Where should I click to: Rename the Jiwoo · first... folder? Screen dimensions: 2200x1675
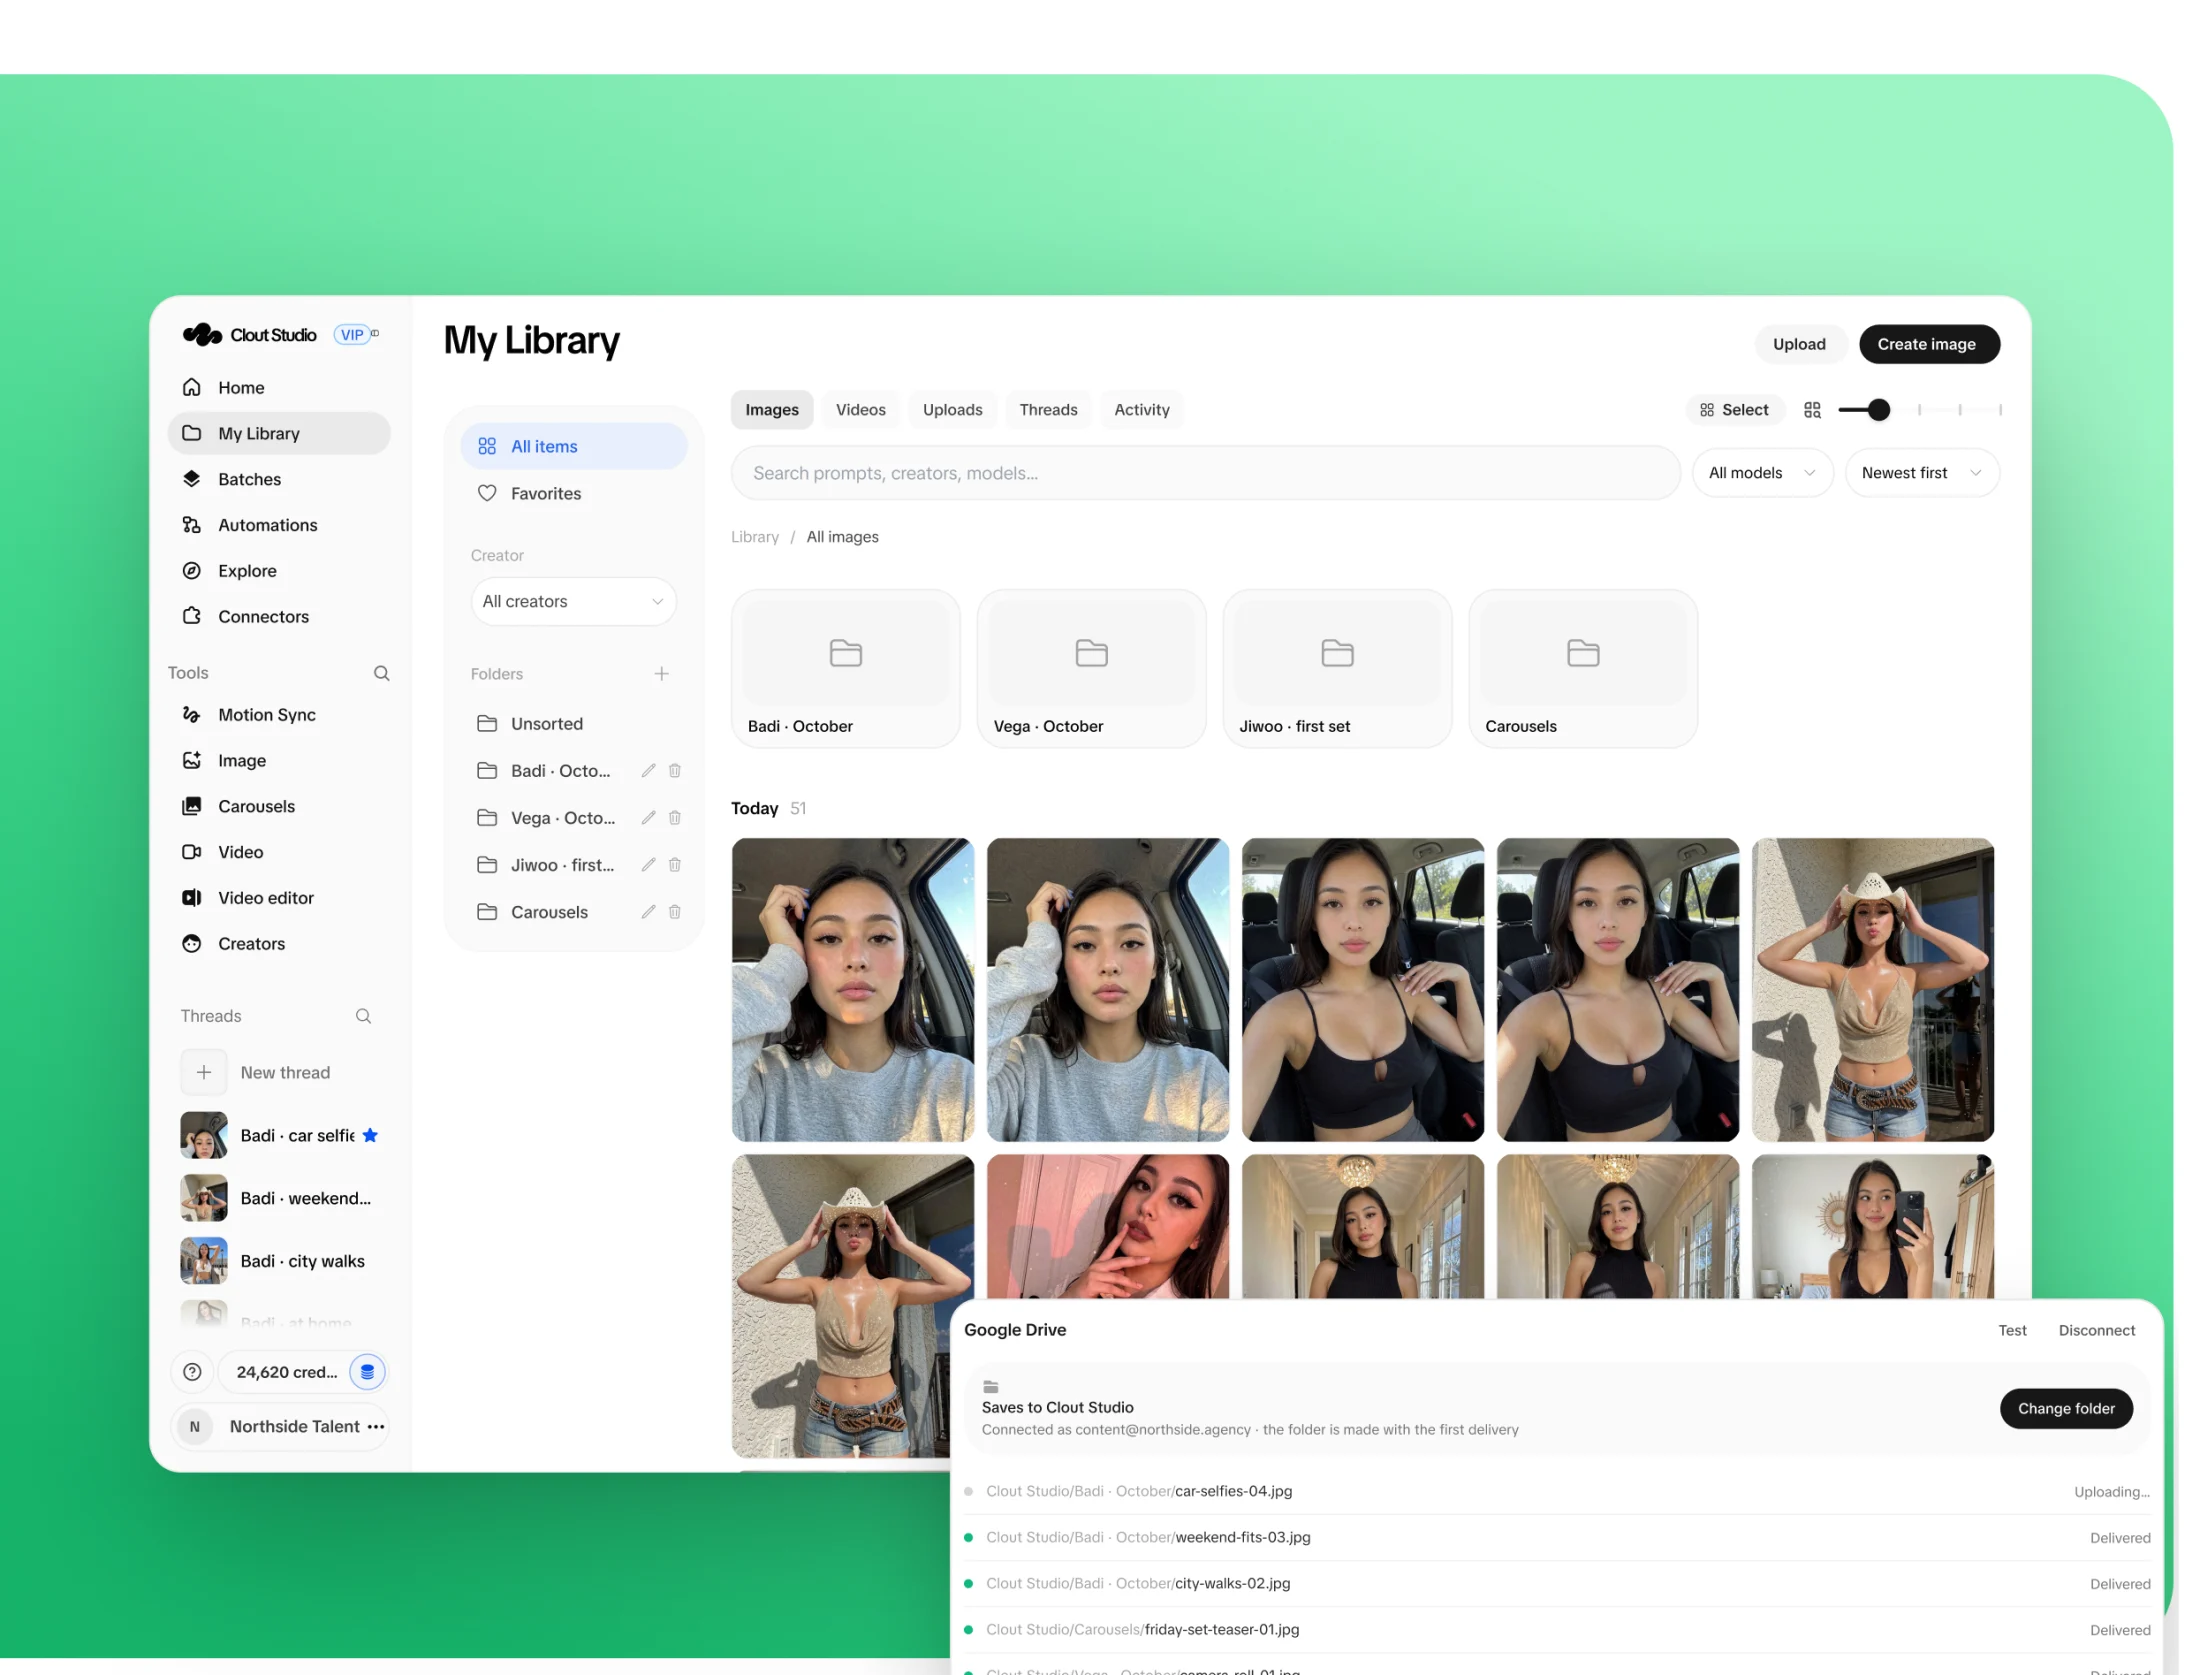[x=649, y=866]
